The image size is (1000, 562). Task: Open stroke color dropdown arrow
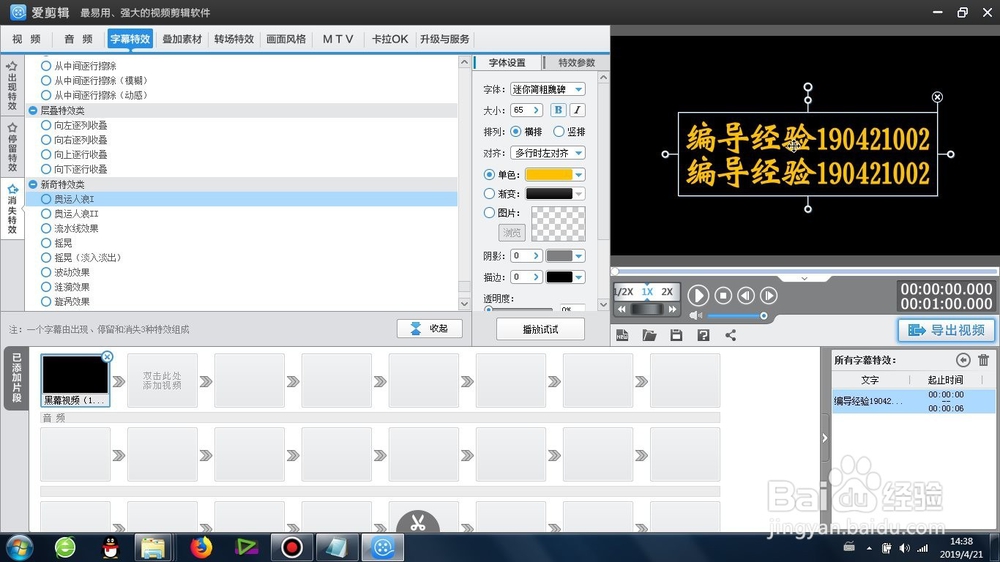(x=578, y=277)
